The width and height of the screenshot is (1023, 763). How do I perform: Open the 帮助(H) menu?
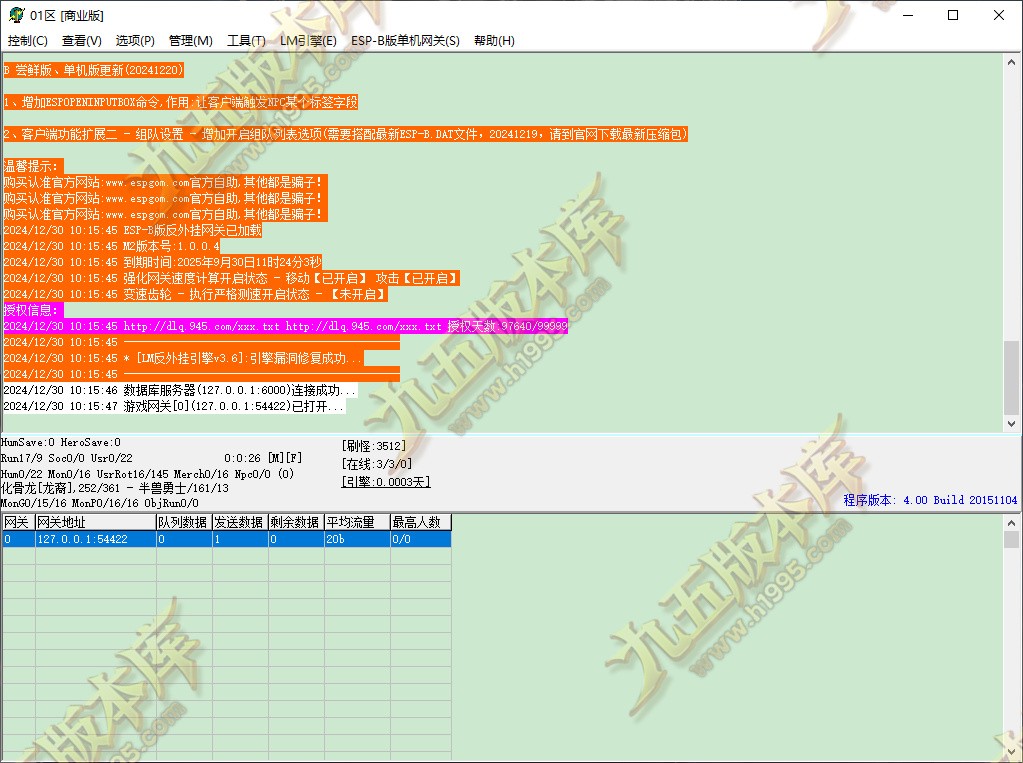[x=494, y=40]
